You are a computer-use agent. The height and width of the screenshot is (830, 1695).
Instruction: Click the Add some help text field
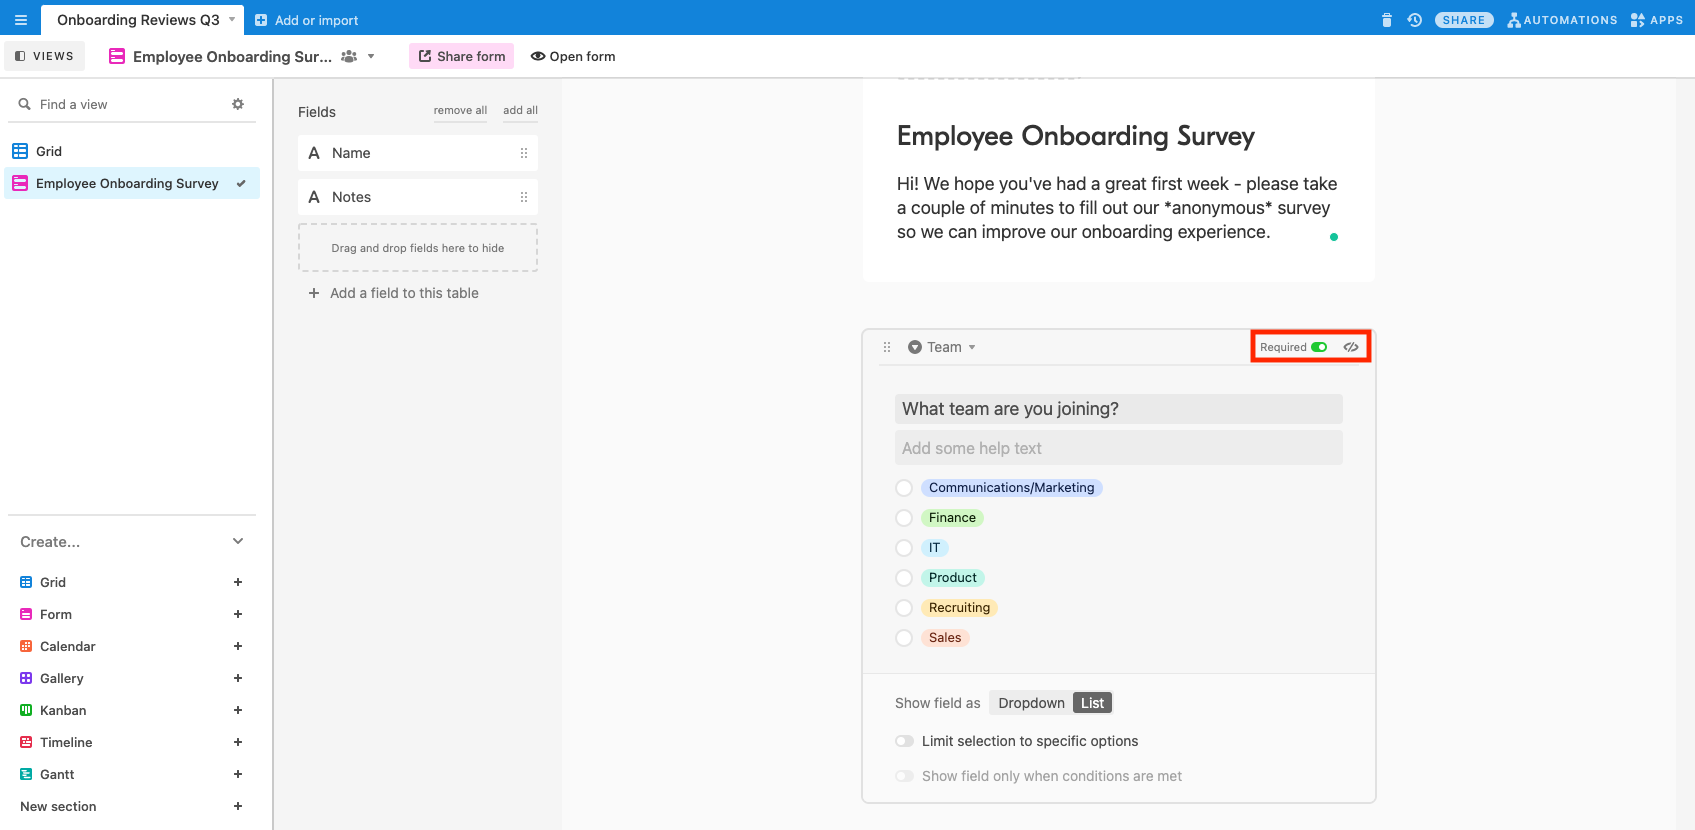[1118, 448]
